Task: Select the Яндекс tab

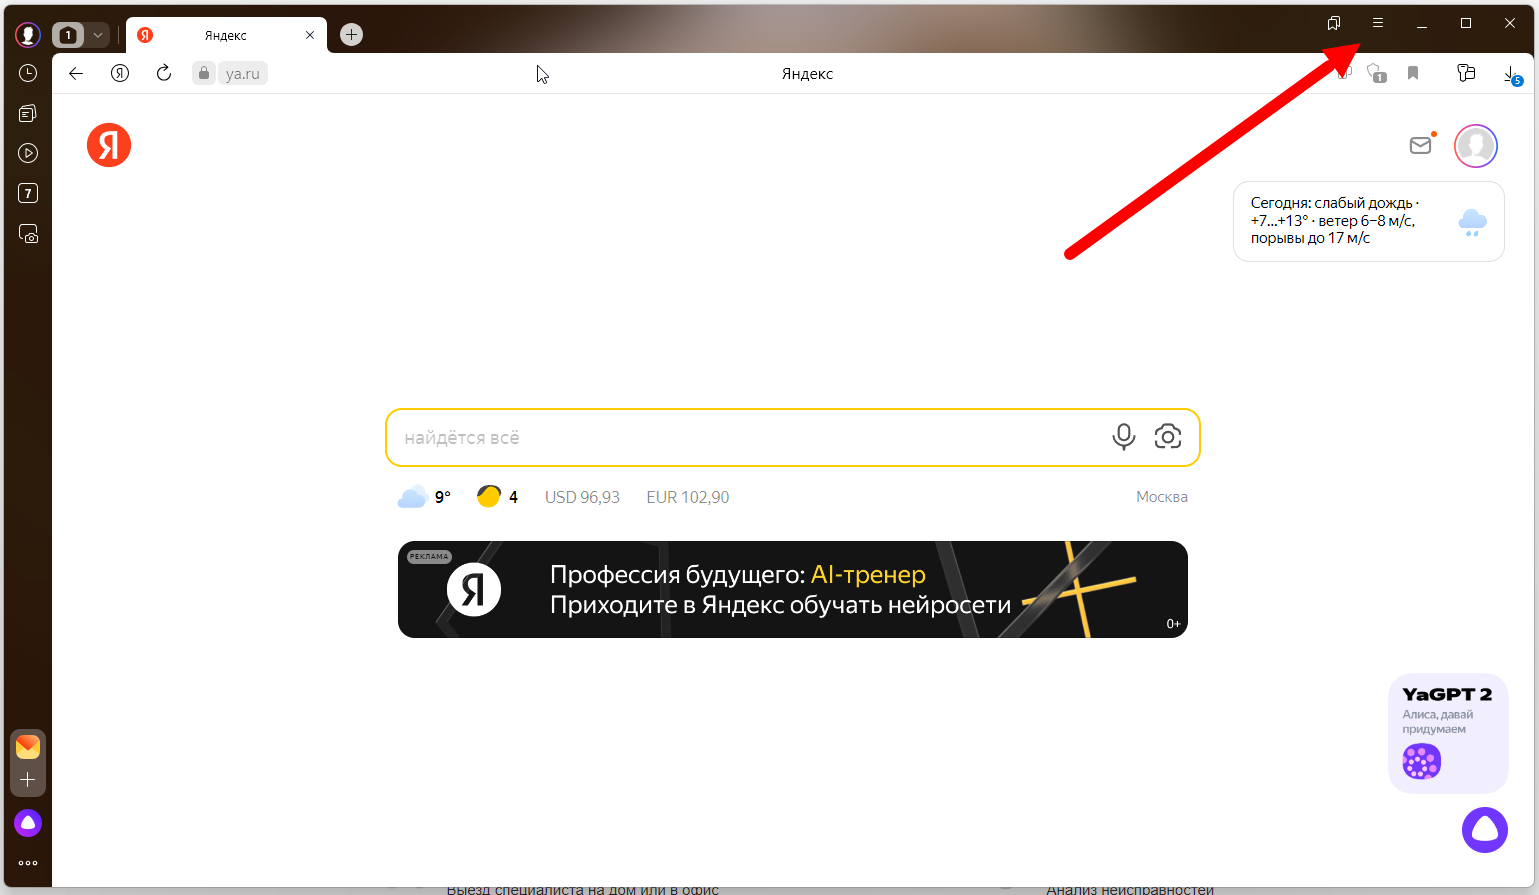Action: coord(225,35)
